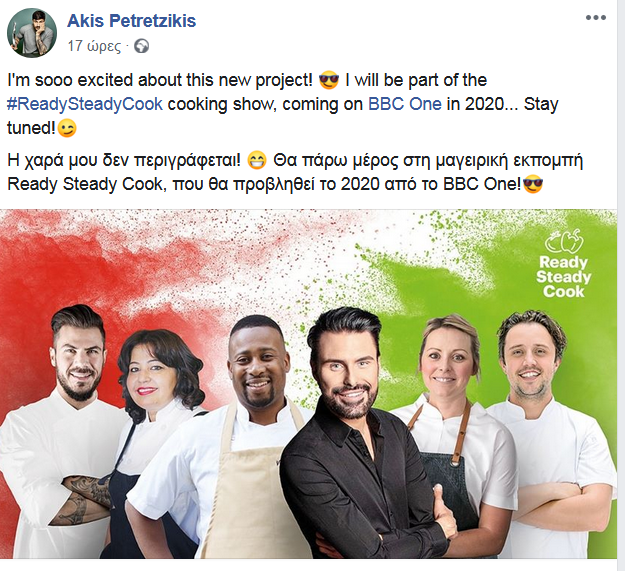The image size is (625, 571).
Task: Open the three-dot post options menu
Action: tap(596, 18)
